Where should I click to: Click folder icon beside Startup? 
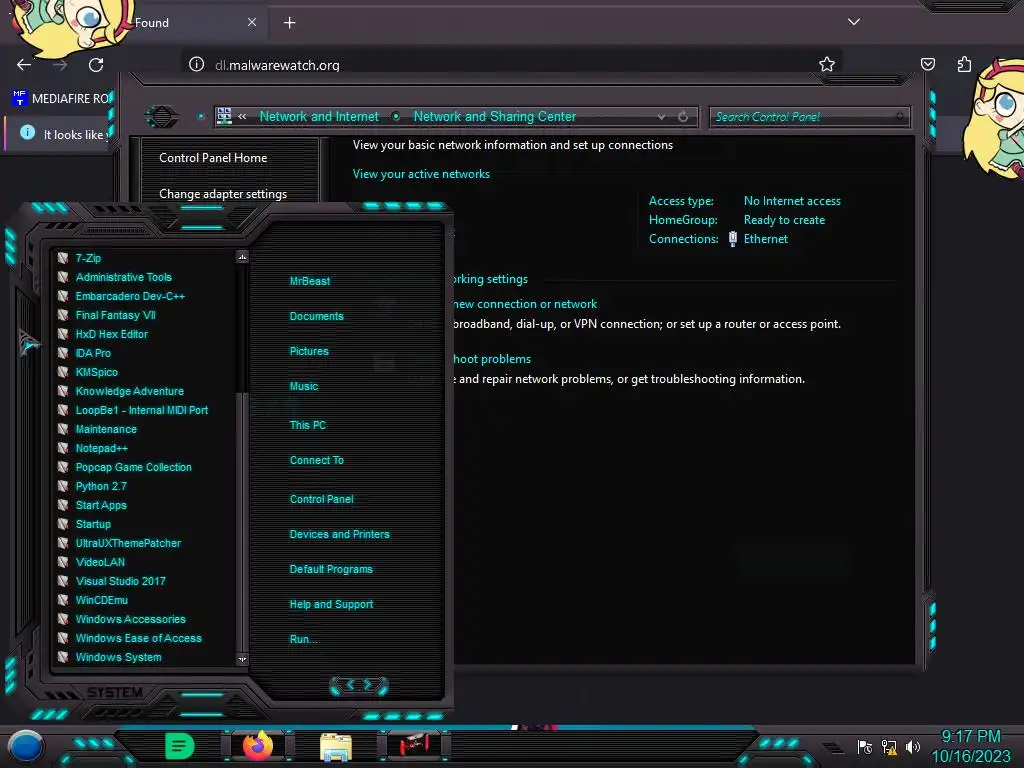(x=63, y=524)
